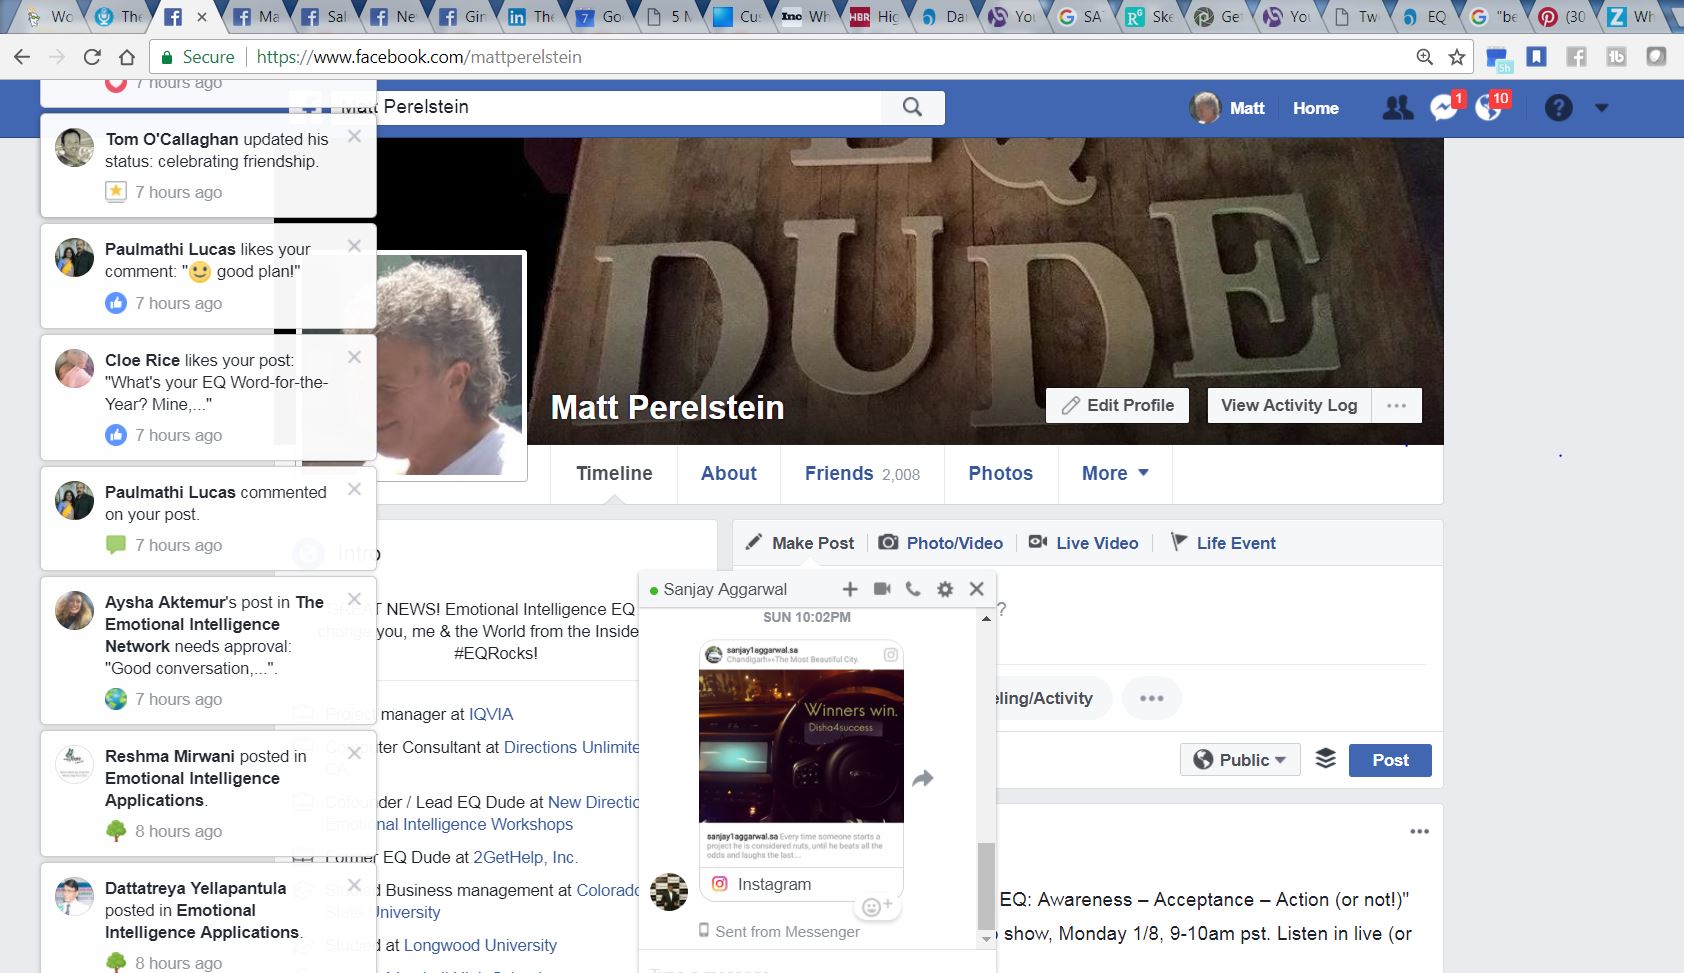
Task: Bookmark this page with star icon
Action: click(1457, 57)
